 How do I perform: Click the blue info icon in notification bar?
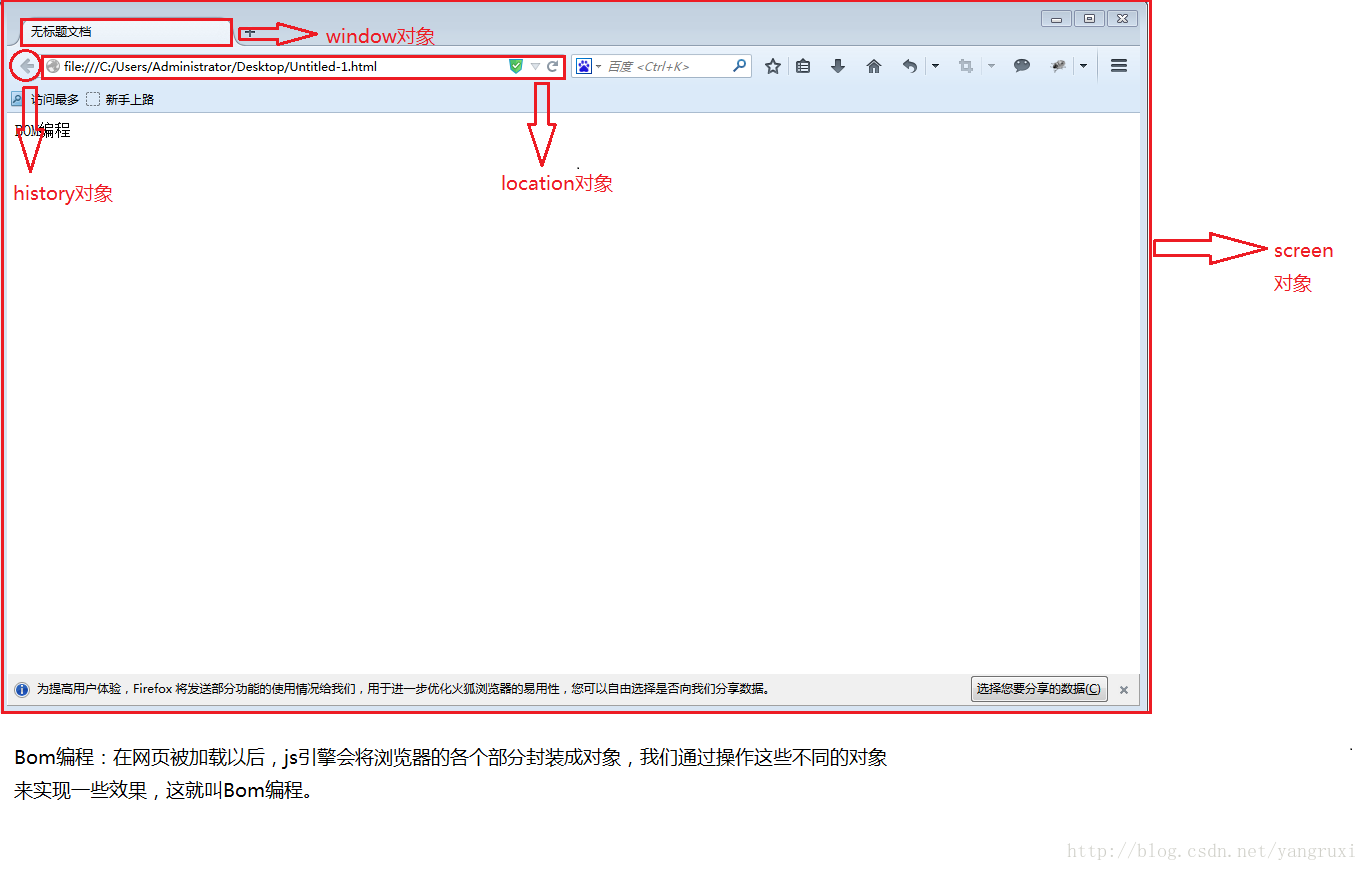coord(22,689)
